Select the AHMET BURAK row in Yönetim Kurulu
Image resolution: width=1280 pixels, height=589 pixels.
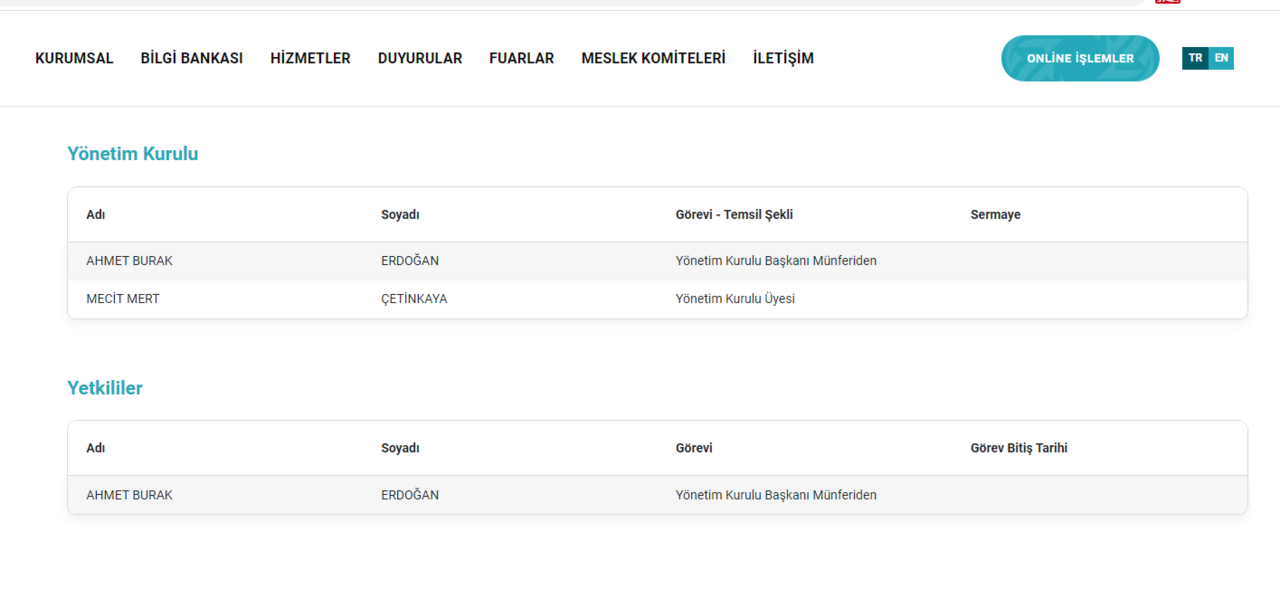coord(400,260)
